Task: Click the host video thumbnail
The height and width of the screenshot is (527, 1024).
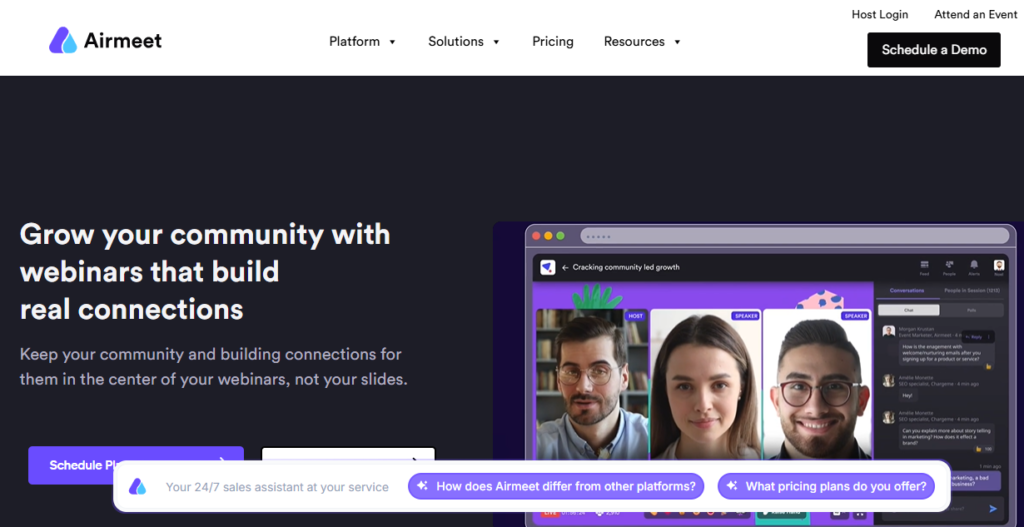Action: click(x=592, y=384)
